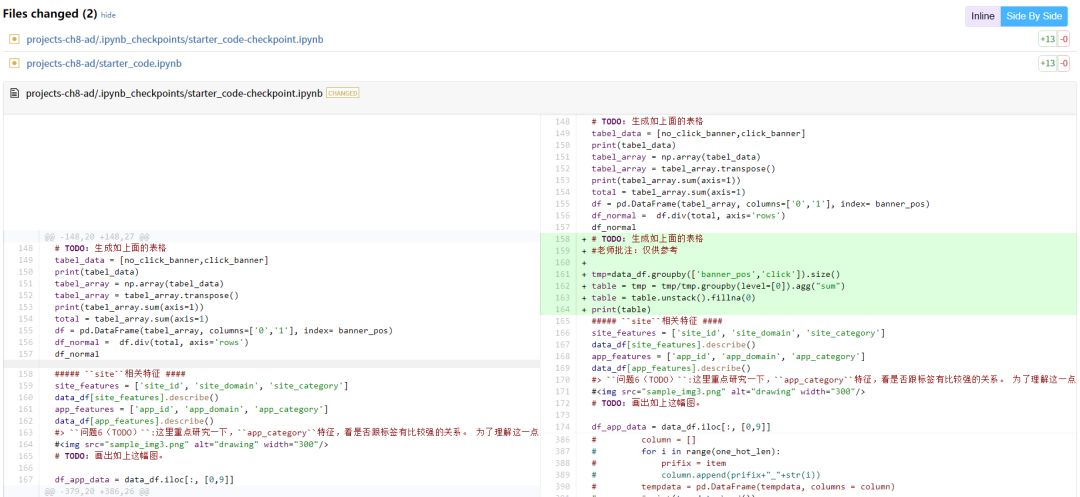This screenshot has height=497, width=1080.
Task: Click the CHANGED label badge
Action: click(342, 93)
